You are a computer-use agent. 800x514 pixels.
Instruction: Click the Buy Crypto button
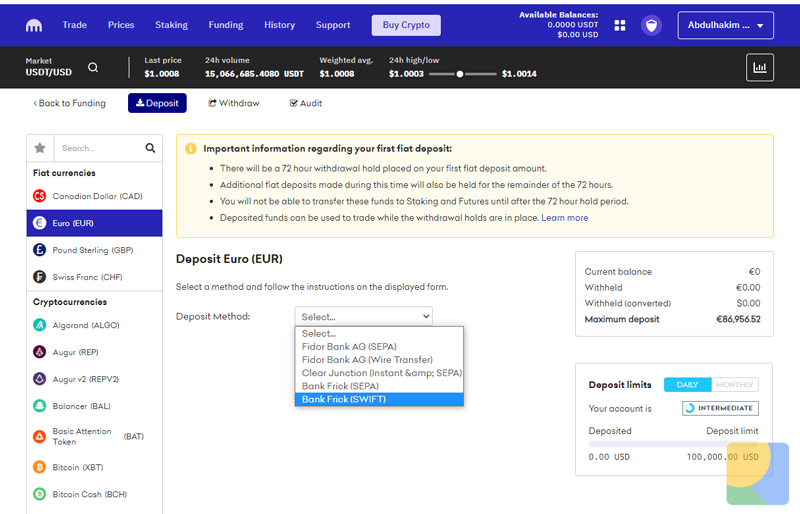406,25
